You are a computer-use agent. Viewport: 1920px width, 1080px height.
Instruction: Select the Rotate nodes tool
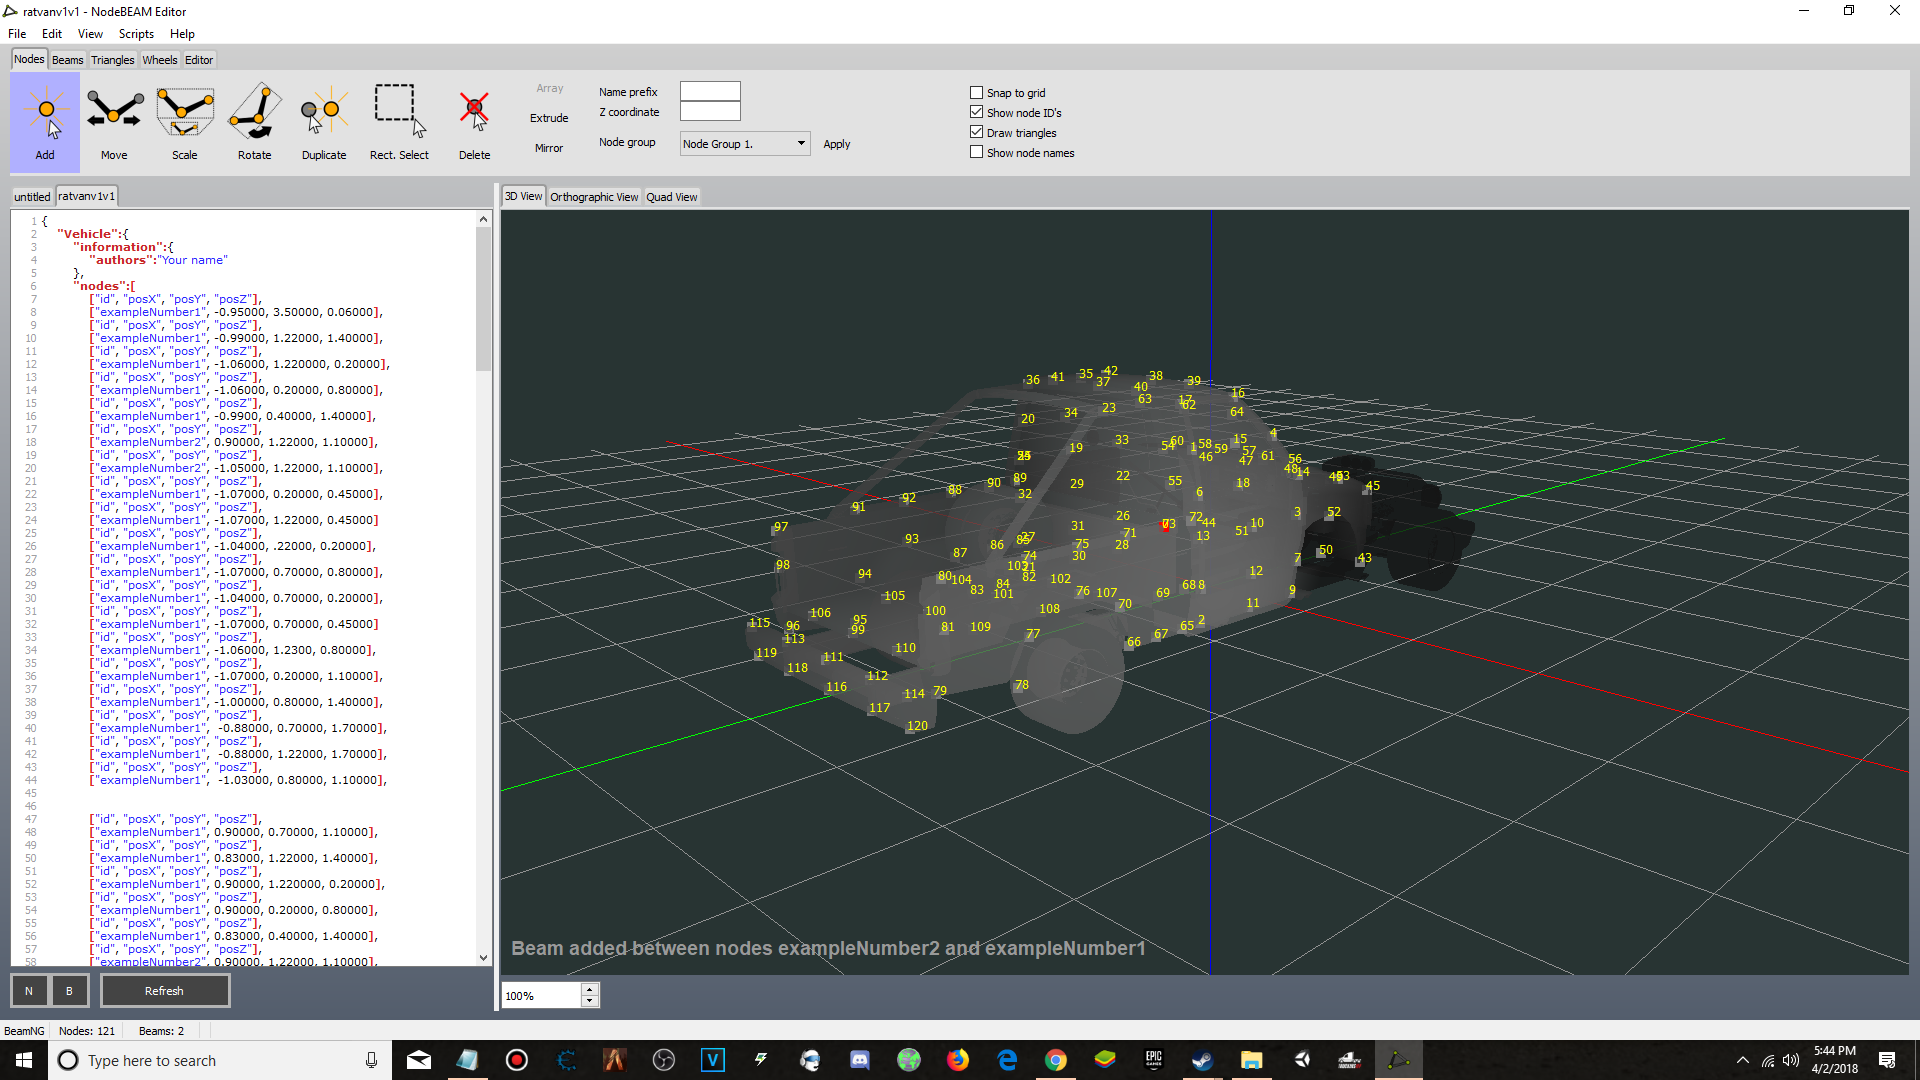255,121
